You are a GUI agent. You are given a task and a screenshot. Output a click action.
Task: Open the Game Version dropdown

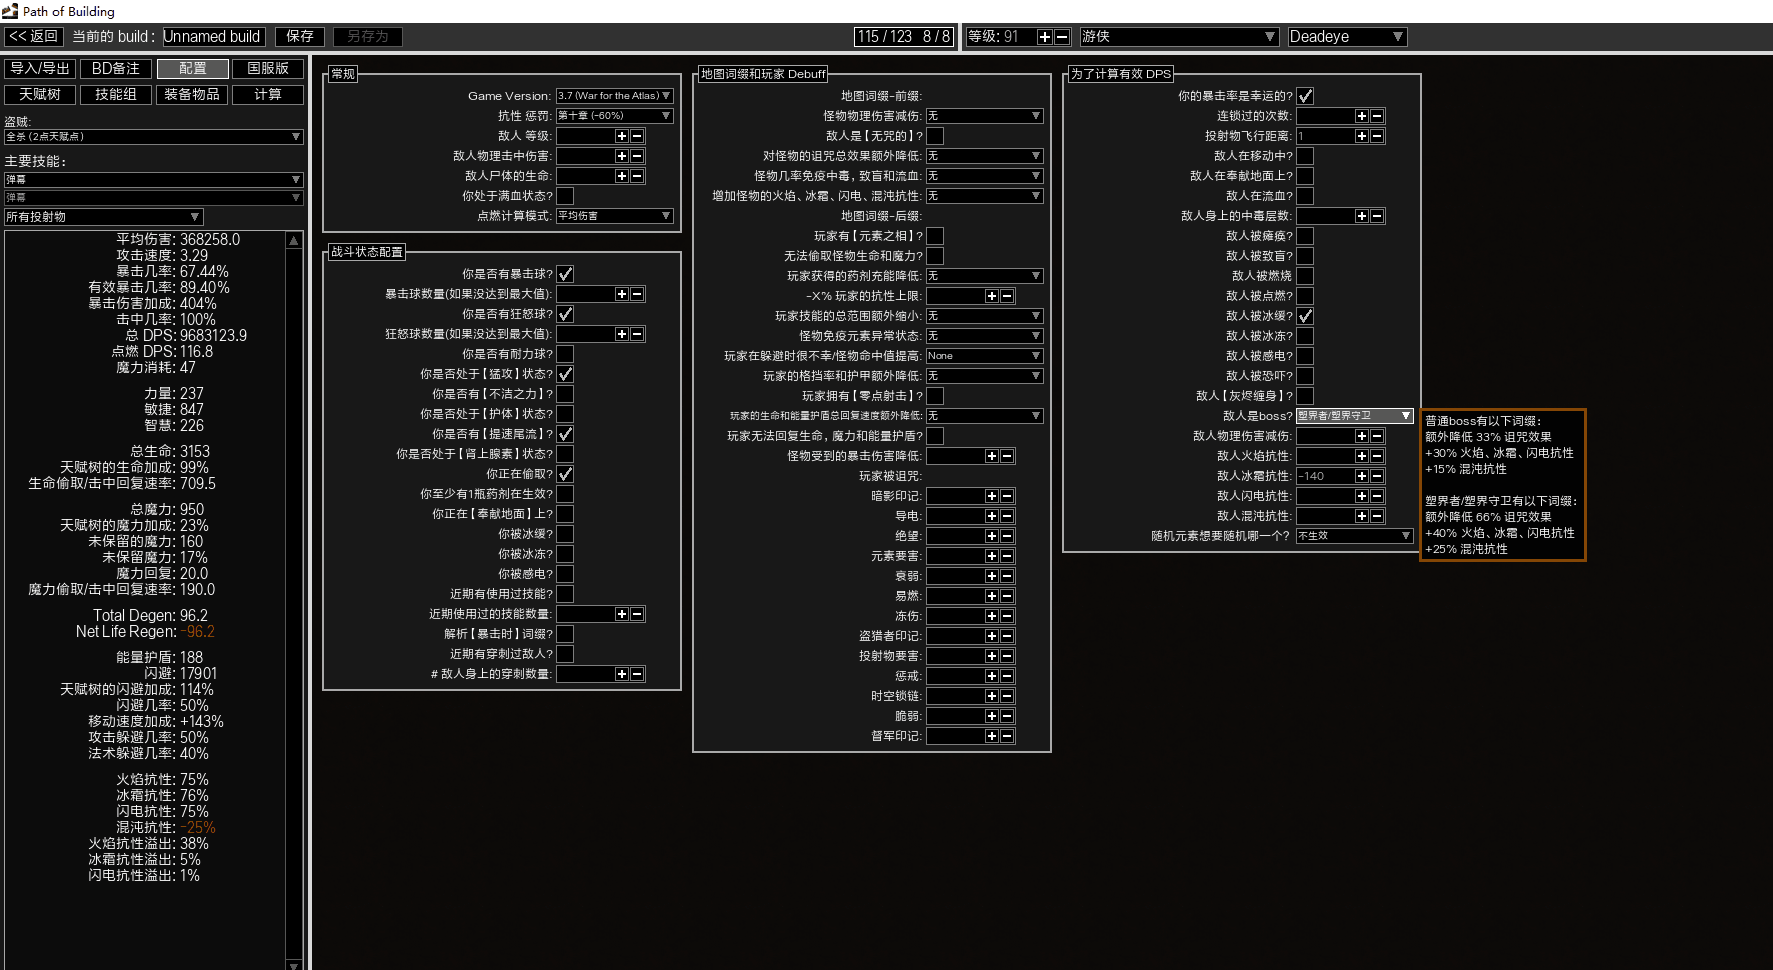(614, 96)
